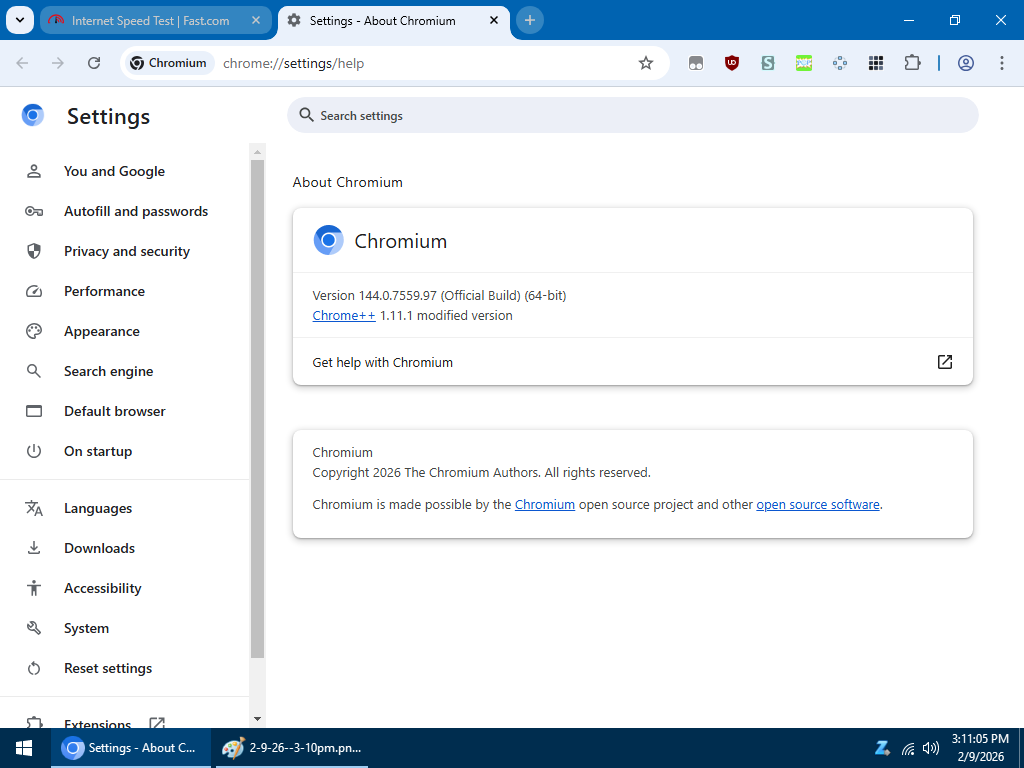Open the apps grid extension icon
The height and width of the screenshot is (768, 1024).
876,63
